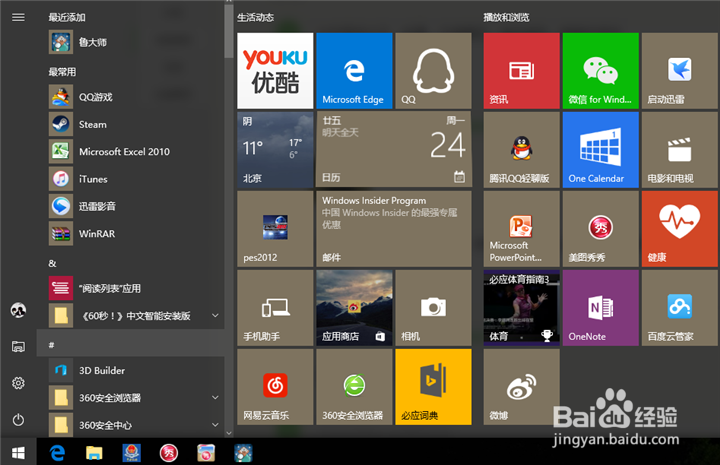This screenshot has height=465, width=720.
Task: Open 360安全浏览器 tile
Action: 354,387
